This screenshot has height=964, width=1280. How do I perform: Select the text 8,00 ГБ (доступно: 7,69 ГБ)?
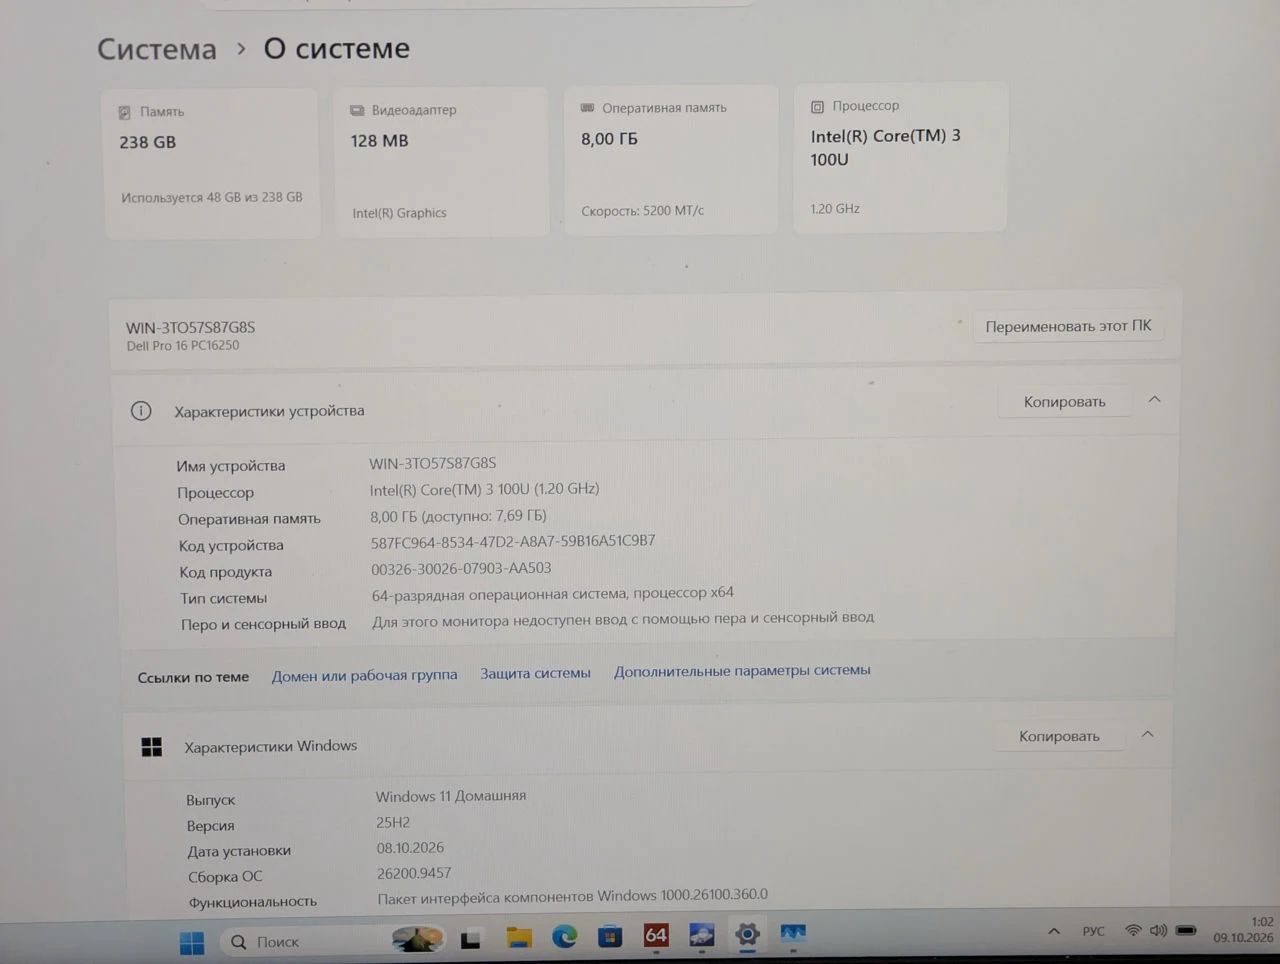tap(458, 516)
